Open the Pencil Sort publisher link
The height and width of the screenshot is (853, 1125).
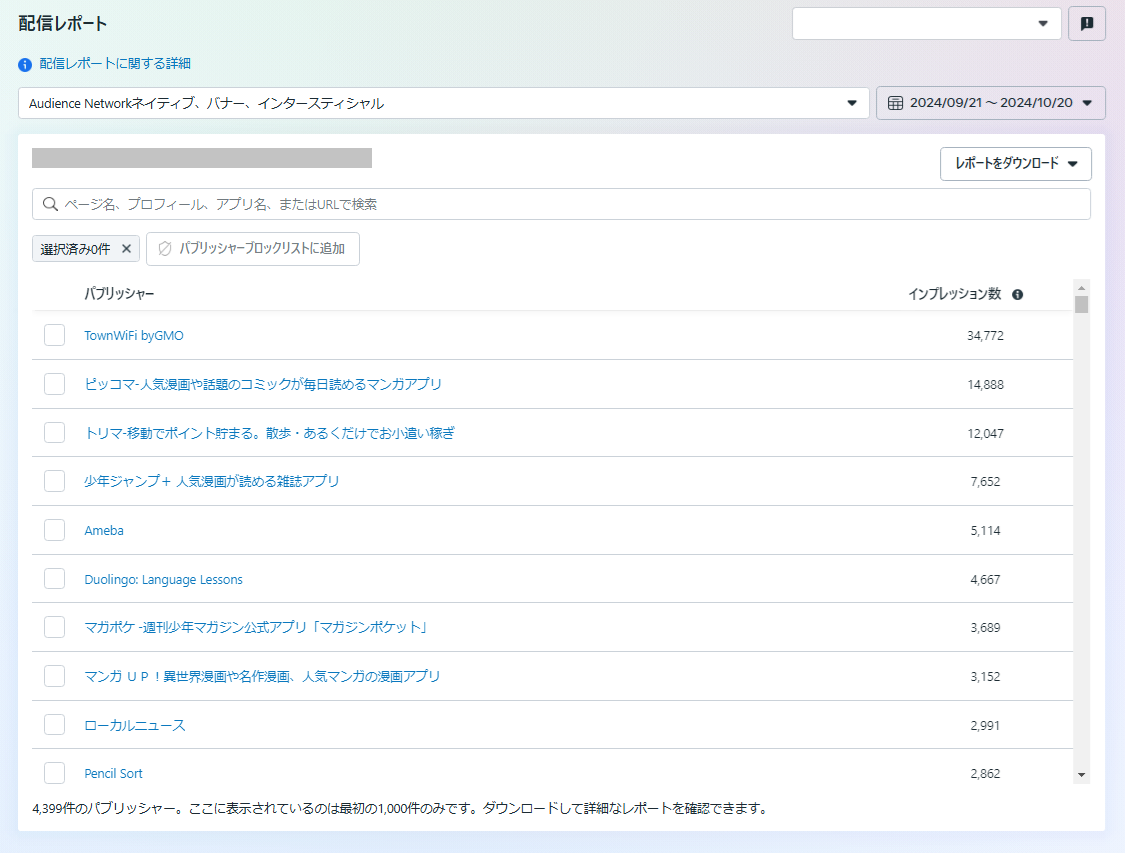tap(113, 773)
